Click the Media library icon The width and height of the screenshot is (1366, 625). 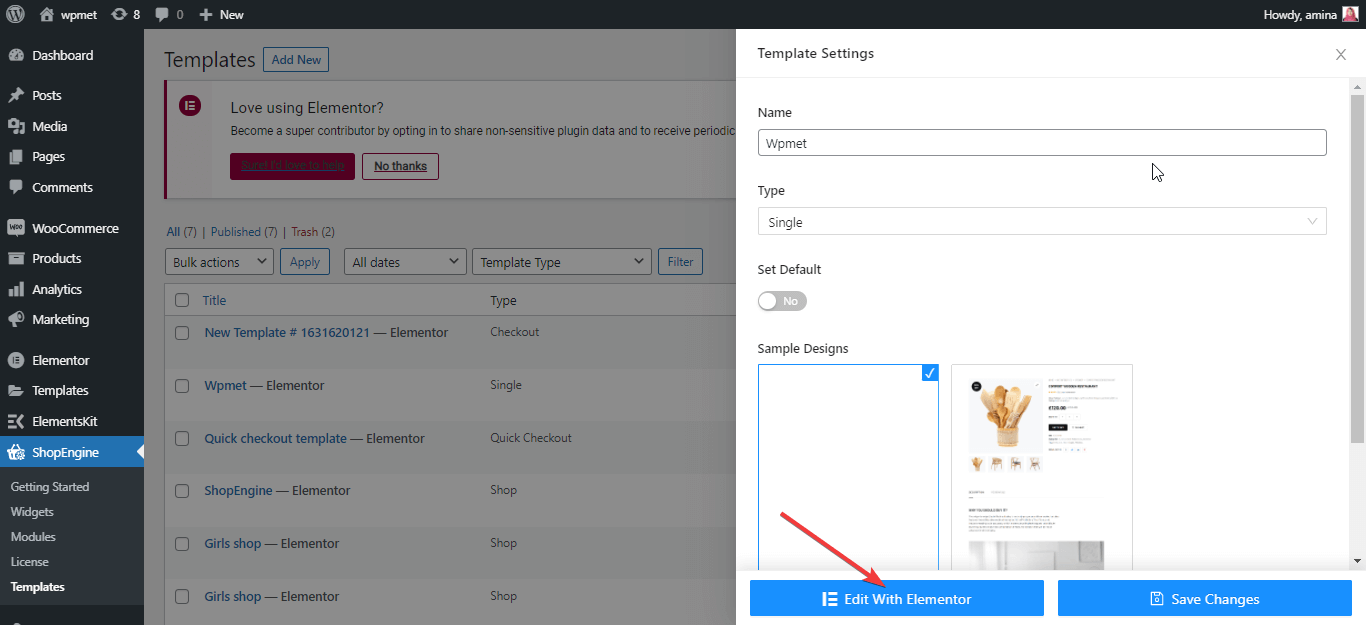coord(16,126)
